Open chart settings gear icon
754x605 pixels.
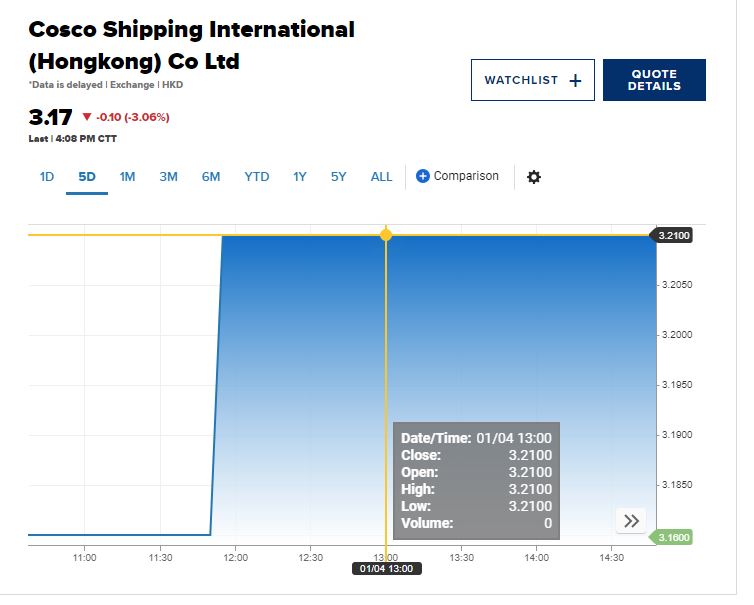[x=533, y=177]
